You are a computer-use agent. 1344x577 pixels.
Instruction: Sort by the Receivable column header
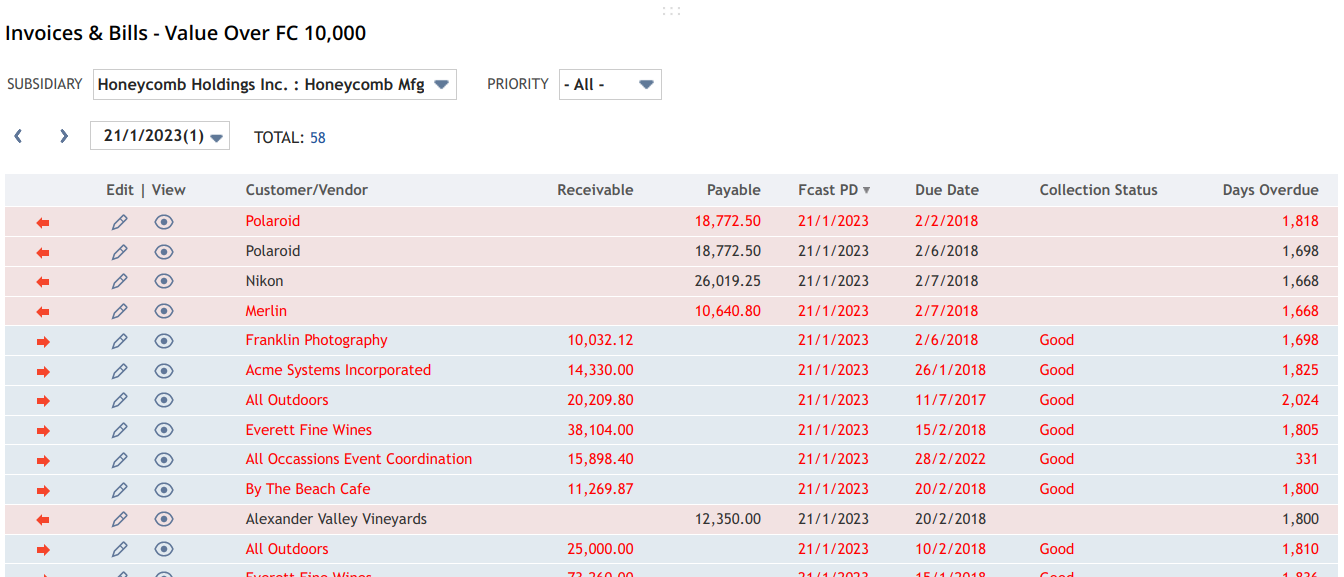coord(595,190)
